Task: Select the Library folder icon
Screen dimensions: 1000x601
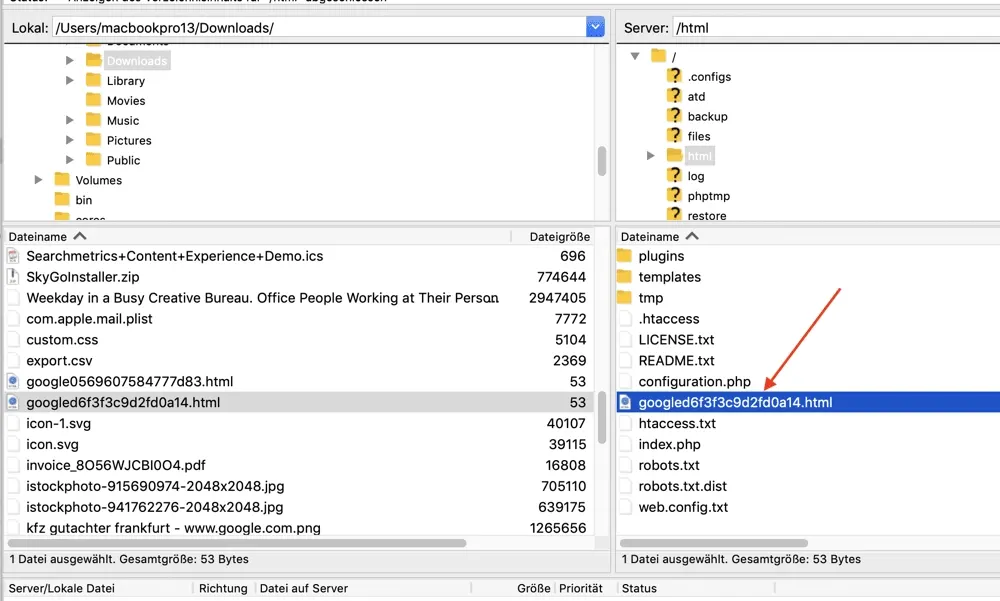Action: (x=94, y=80)
